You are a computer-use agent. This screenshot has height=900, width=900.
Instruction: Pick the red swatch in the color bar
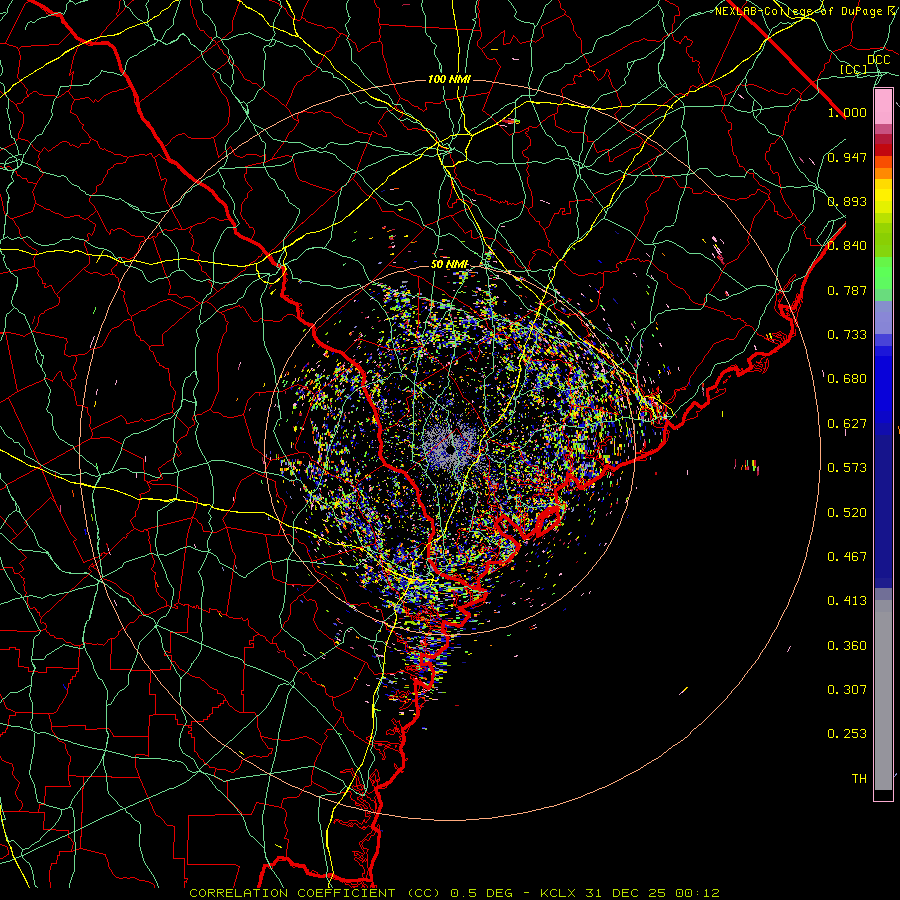pyautogui.click(x=883, y=150)
